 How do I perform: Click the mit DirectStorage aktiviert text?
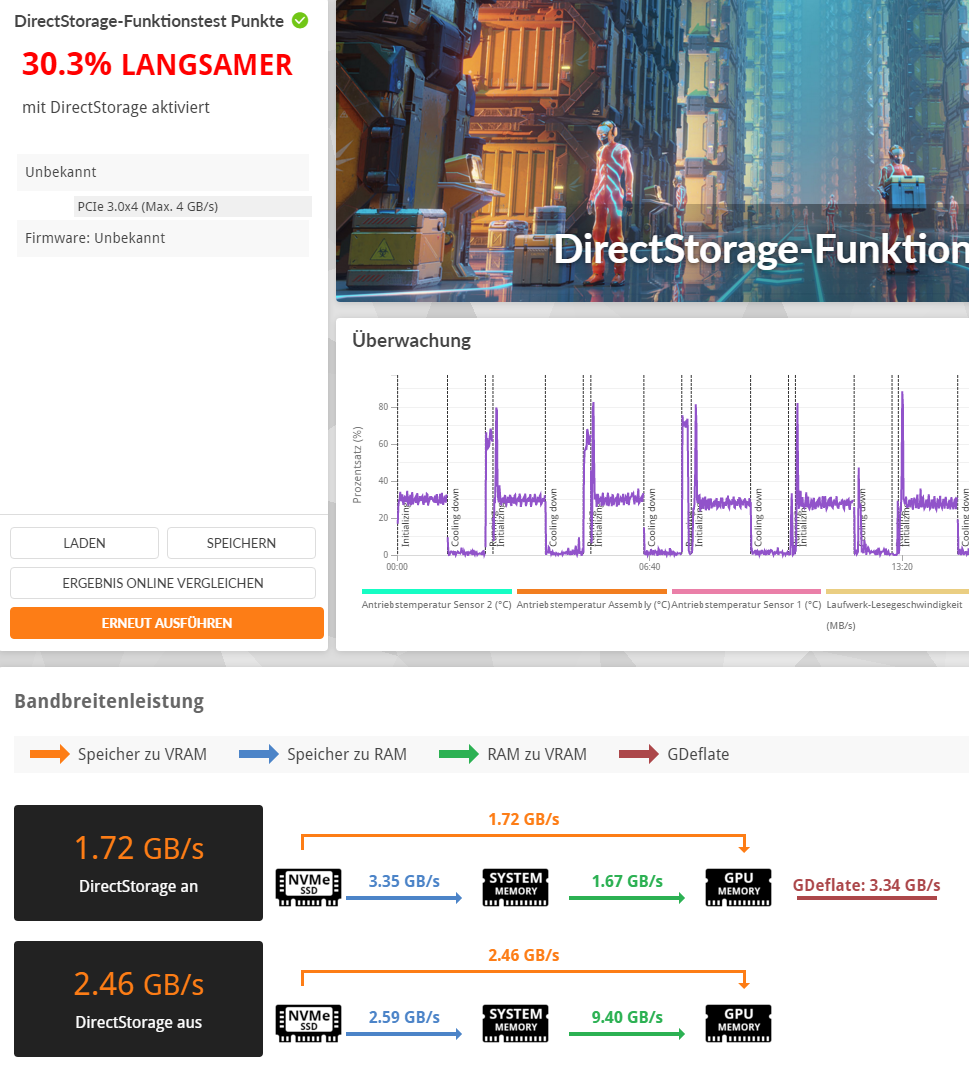(116, 108)
